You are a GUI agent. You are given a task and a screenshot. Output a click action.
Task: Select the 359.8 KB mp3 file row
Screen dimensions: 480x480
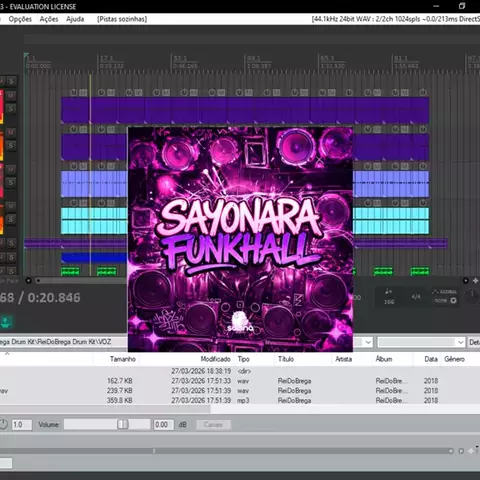[x=240, y=400]
